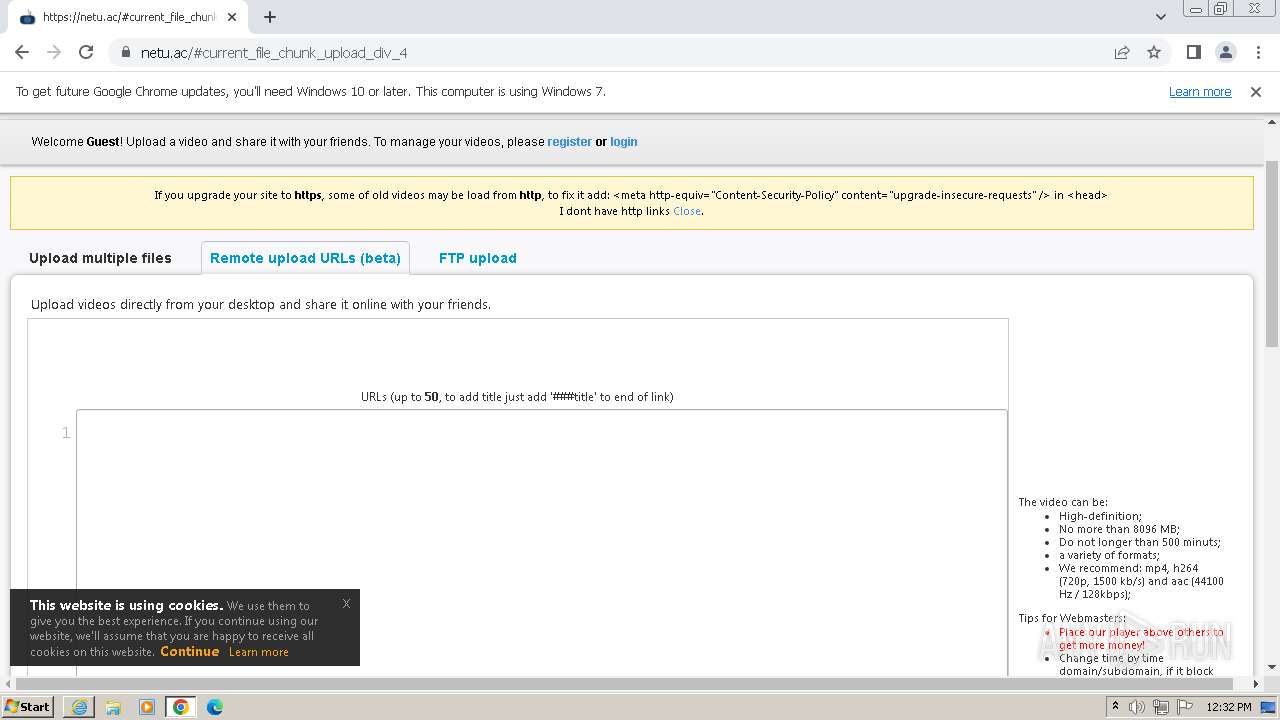This screenshot has height=720, width=1280.
Task: Launch Internet Explorer from the taskbar
Action: [79, 707]
